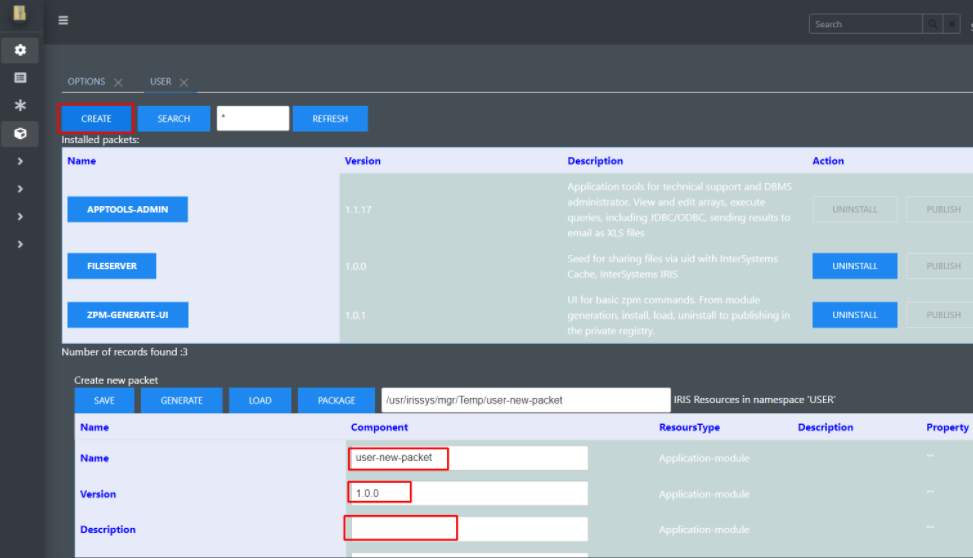Open the list view sidebar icon

pyautogui.click(x=20, y=78)
